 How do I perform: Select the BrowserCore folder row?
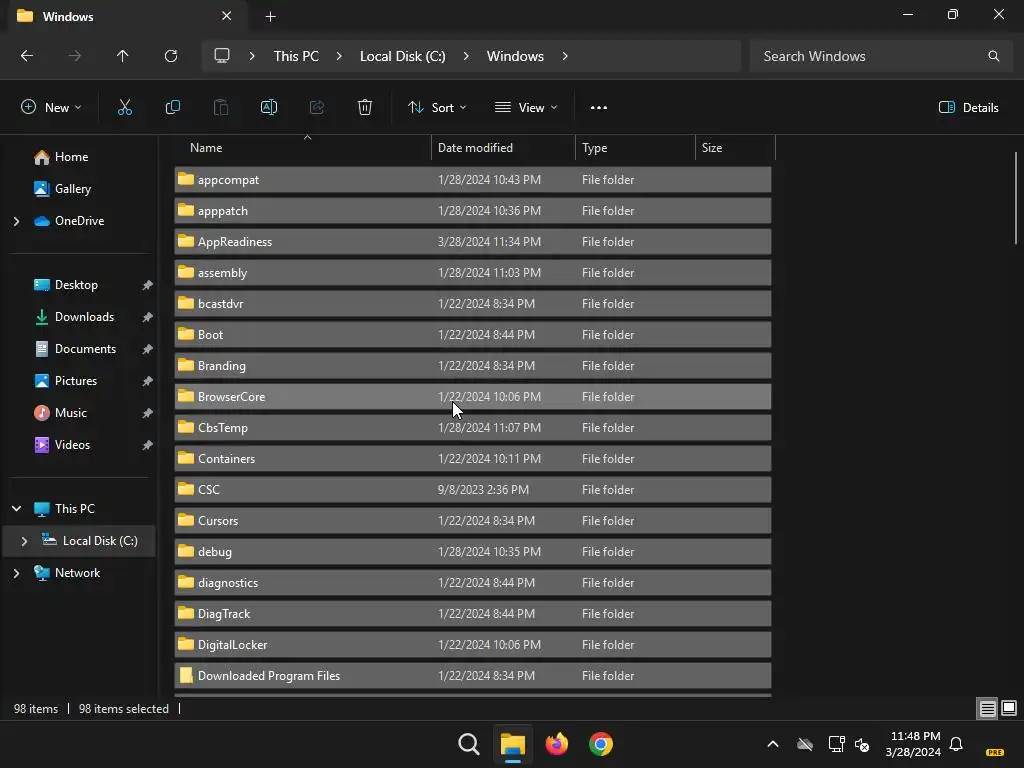tap(473, 396)
